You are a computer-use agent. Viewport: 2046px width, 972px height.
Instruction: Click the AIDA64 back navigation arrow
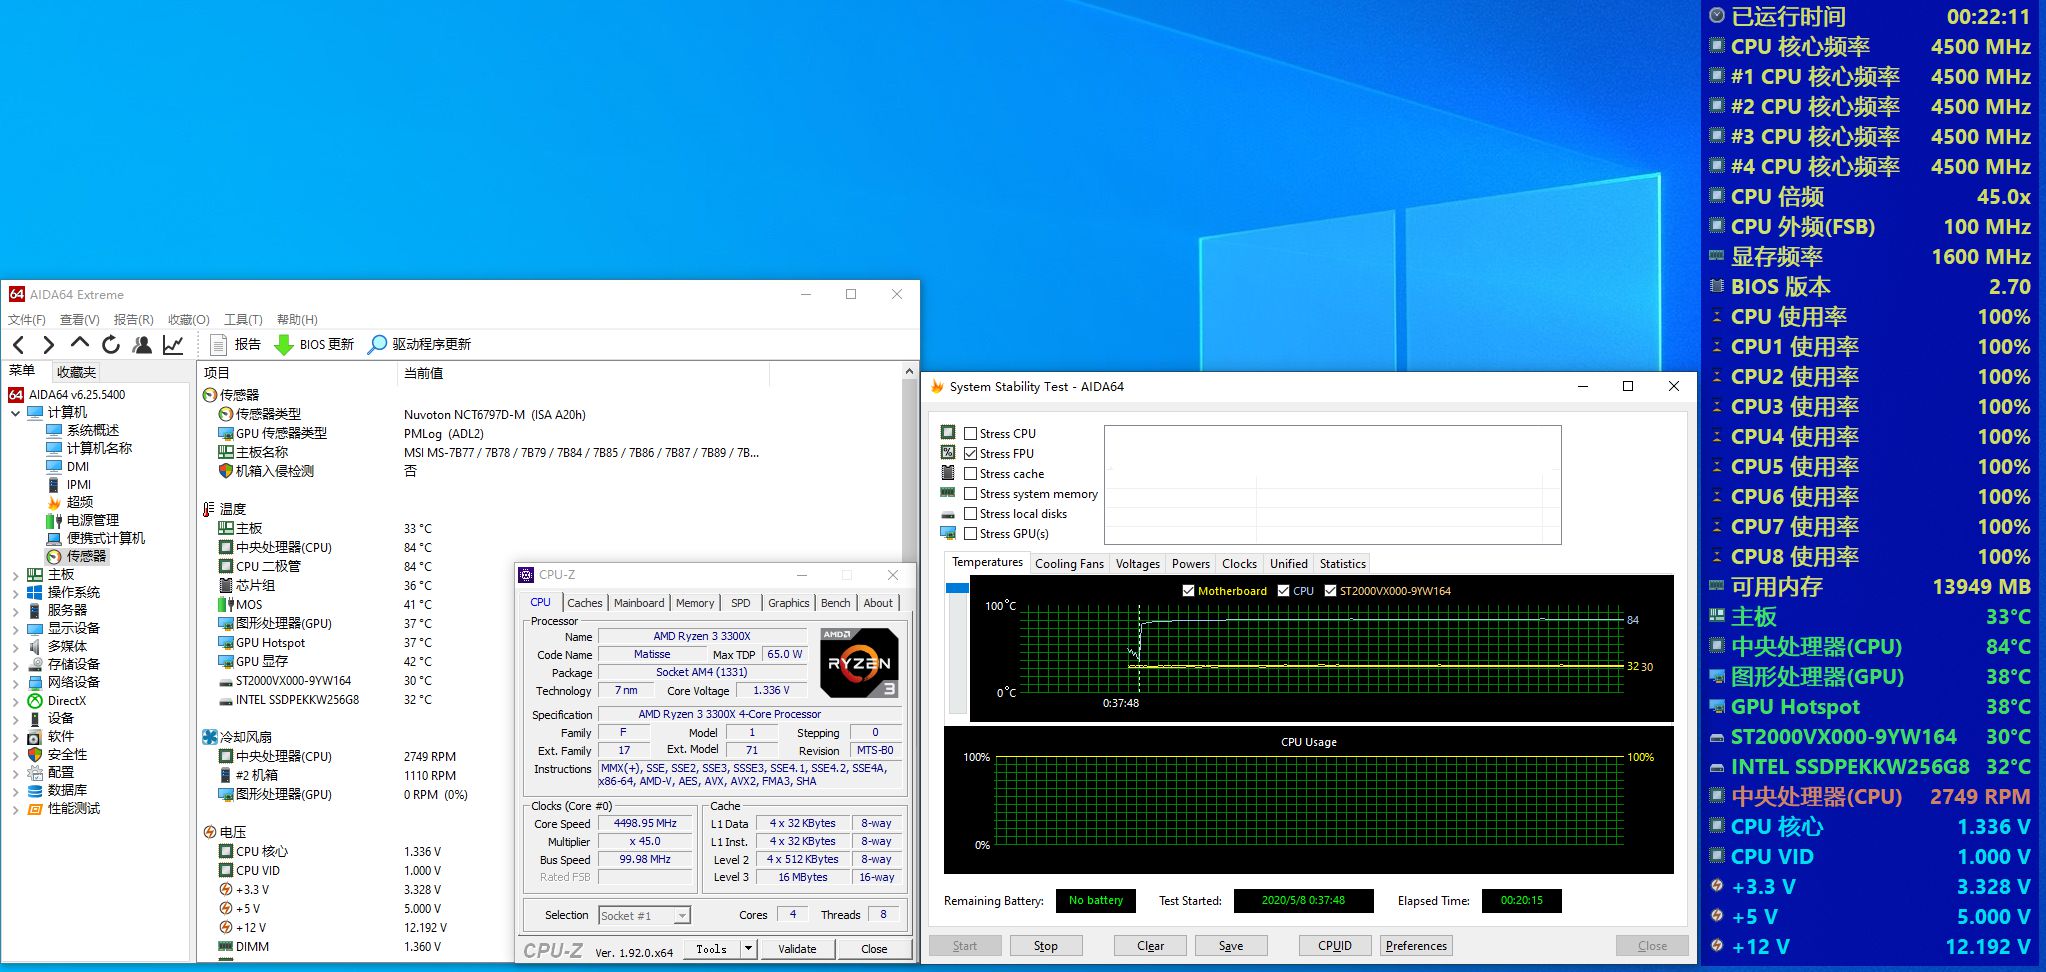(18, 345)
